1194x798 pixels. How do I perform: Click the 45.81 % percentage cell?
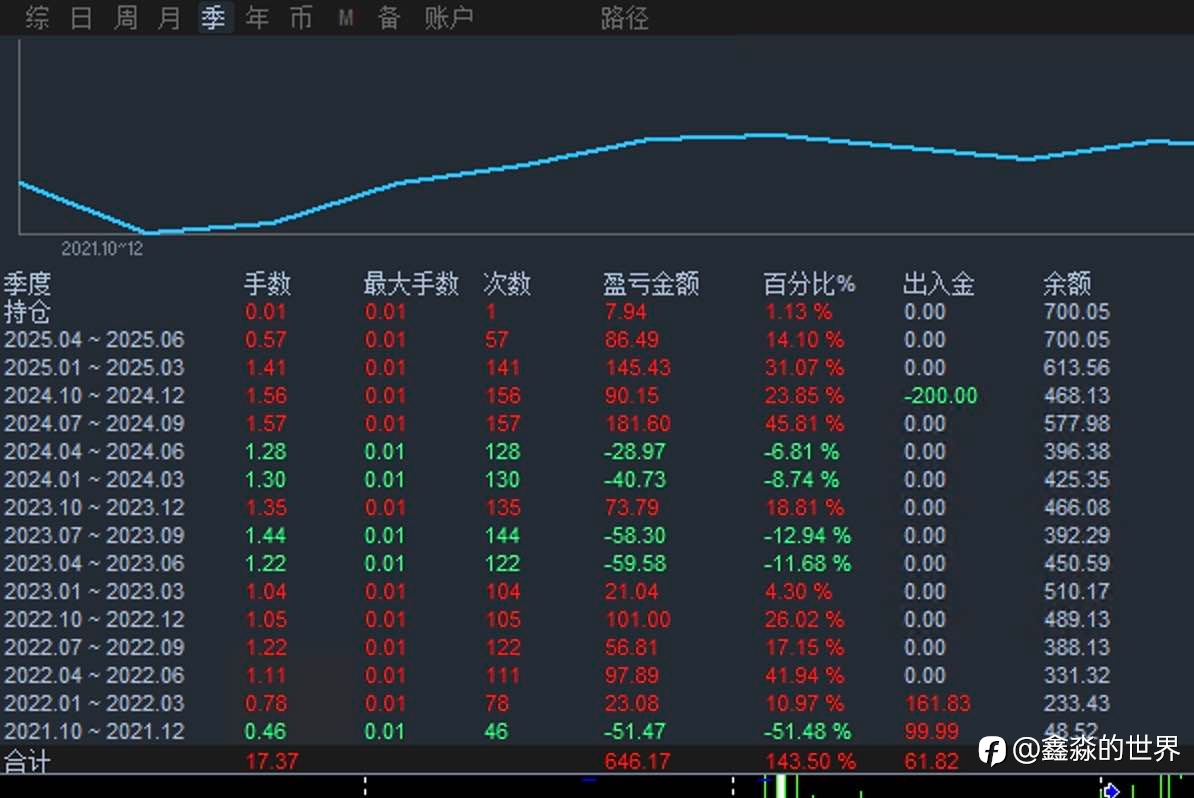click(804, 423)
